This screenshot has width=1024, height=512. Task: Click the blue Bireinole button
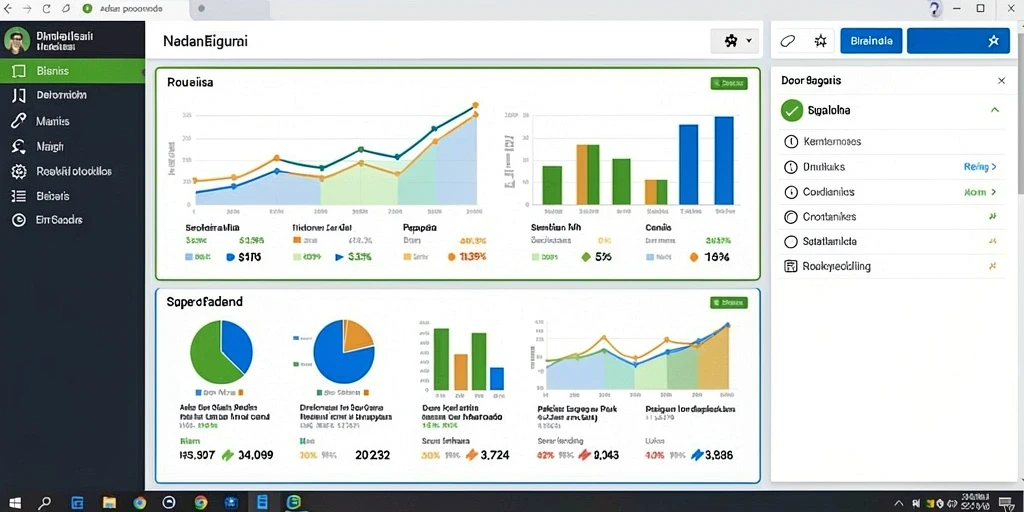point(871,40)
